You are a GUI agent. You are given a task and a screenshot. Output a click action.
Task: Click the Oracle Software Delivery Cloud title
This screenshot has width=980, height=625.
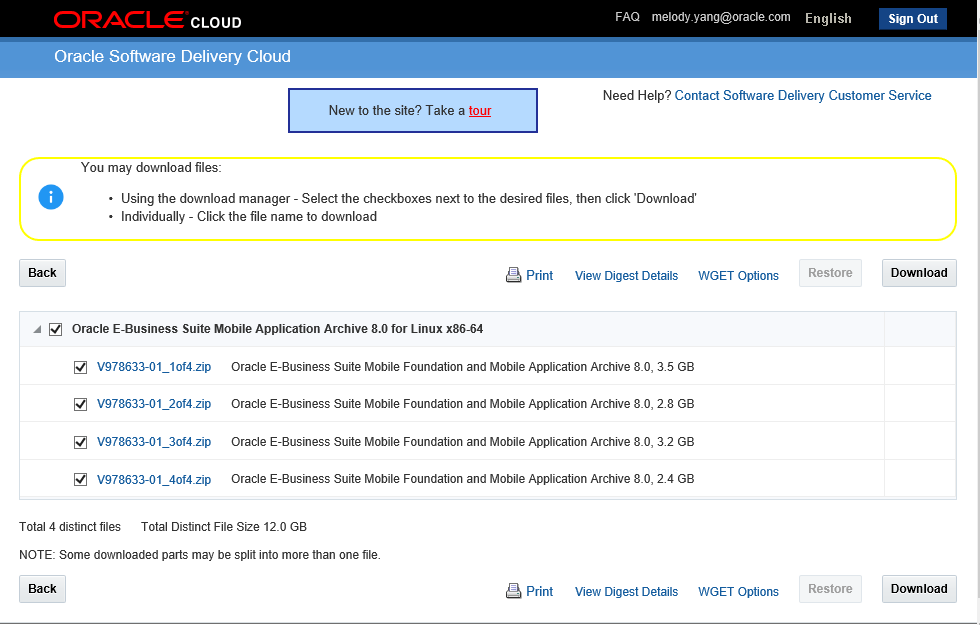[172, 56]
